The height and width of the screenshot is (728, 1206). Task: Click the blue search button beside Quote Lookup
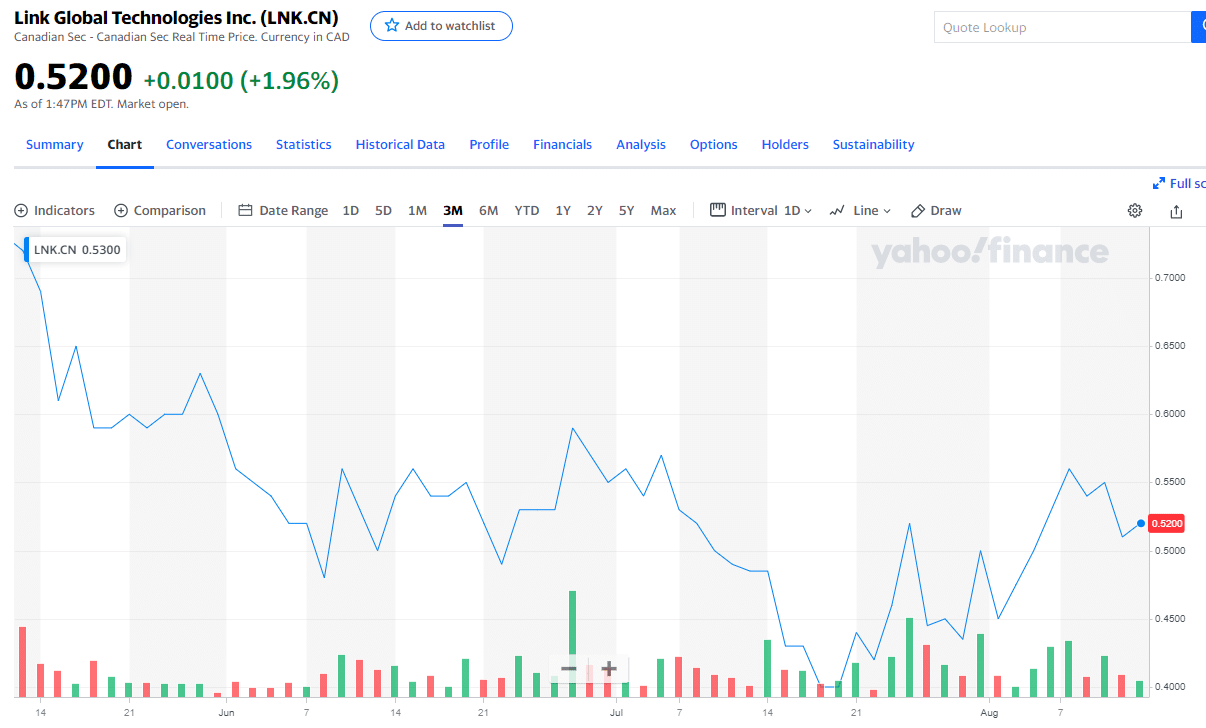click(x=1198, y=27)
